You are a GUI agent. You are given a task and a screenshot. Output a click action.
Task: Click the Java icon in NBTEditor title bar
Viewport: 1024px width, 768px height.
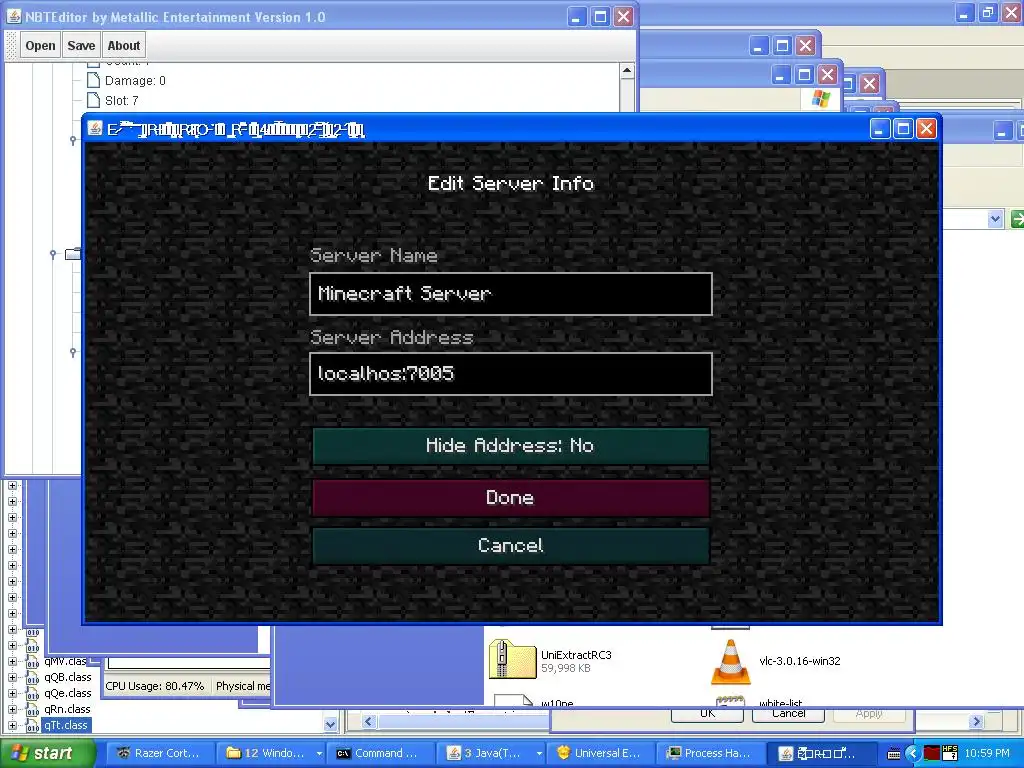point(14,16)
